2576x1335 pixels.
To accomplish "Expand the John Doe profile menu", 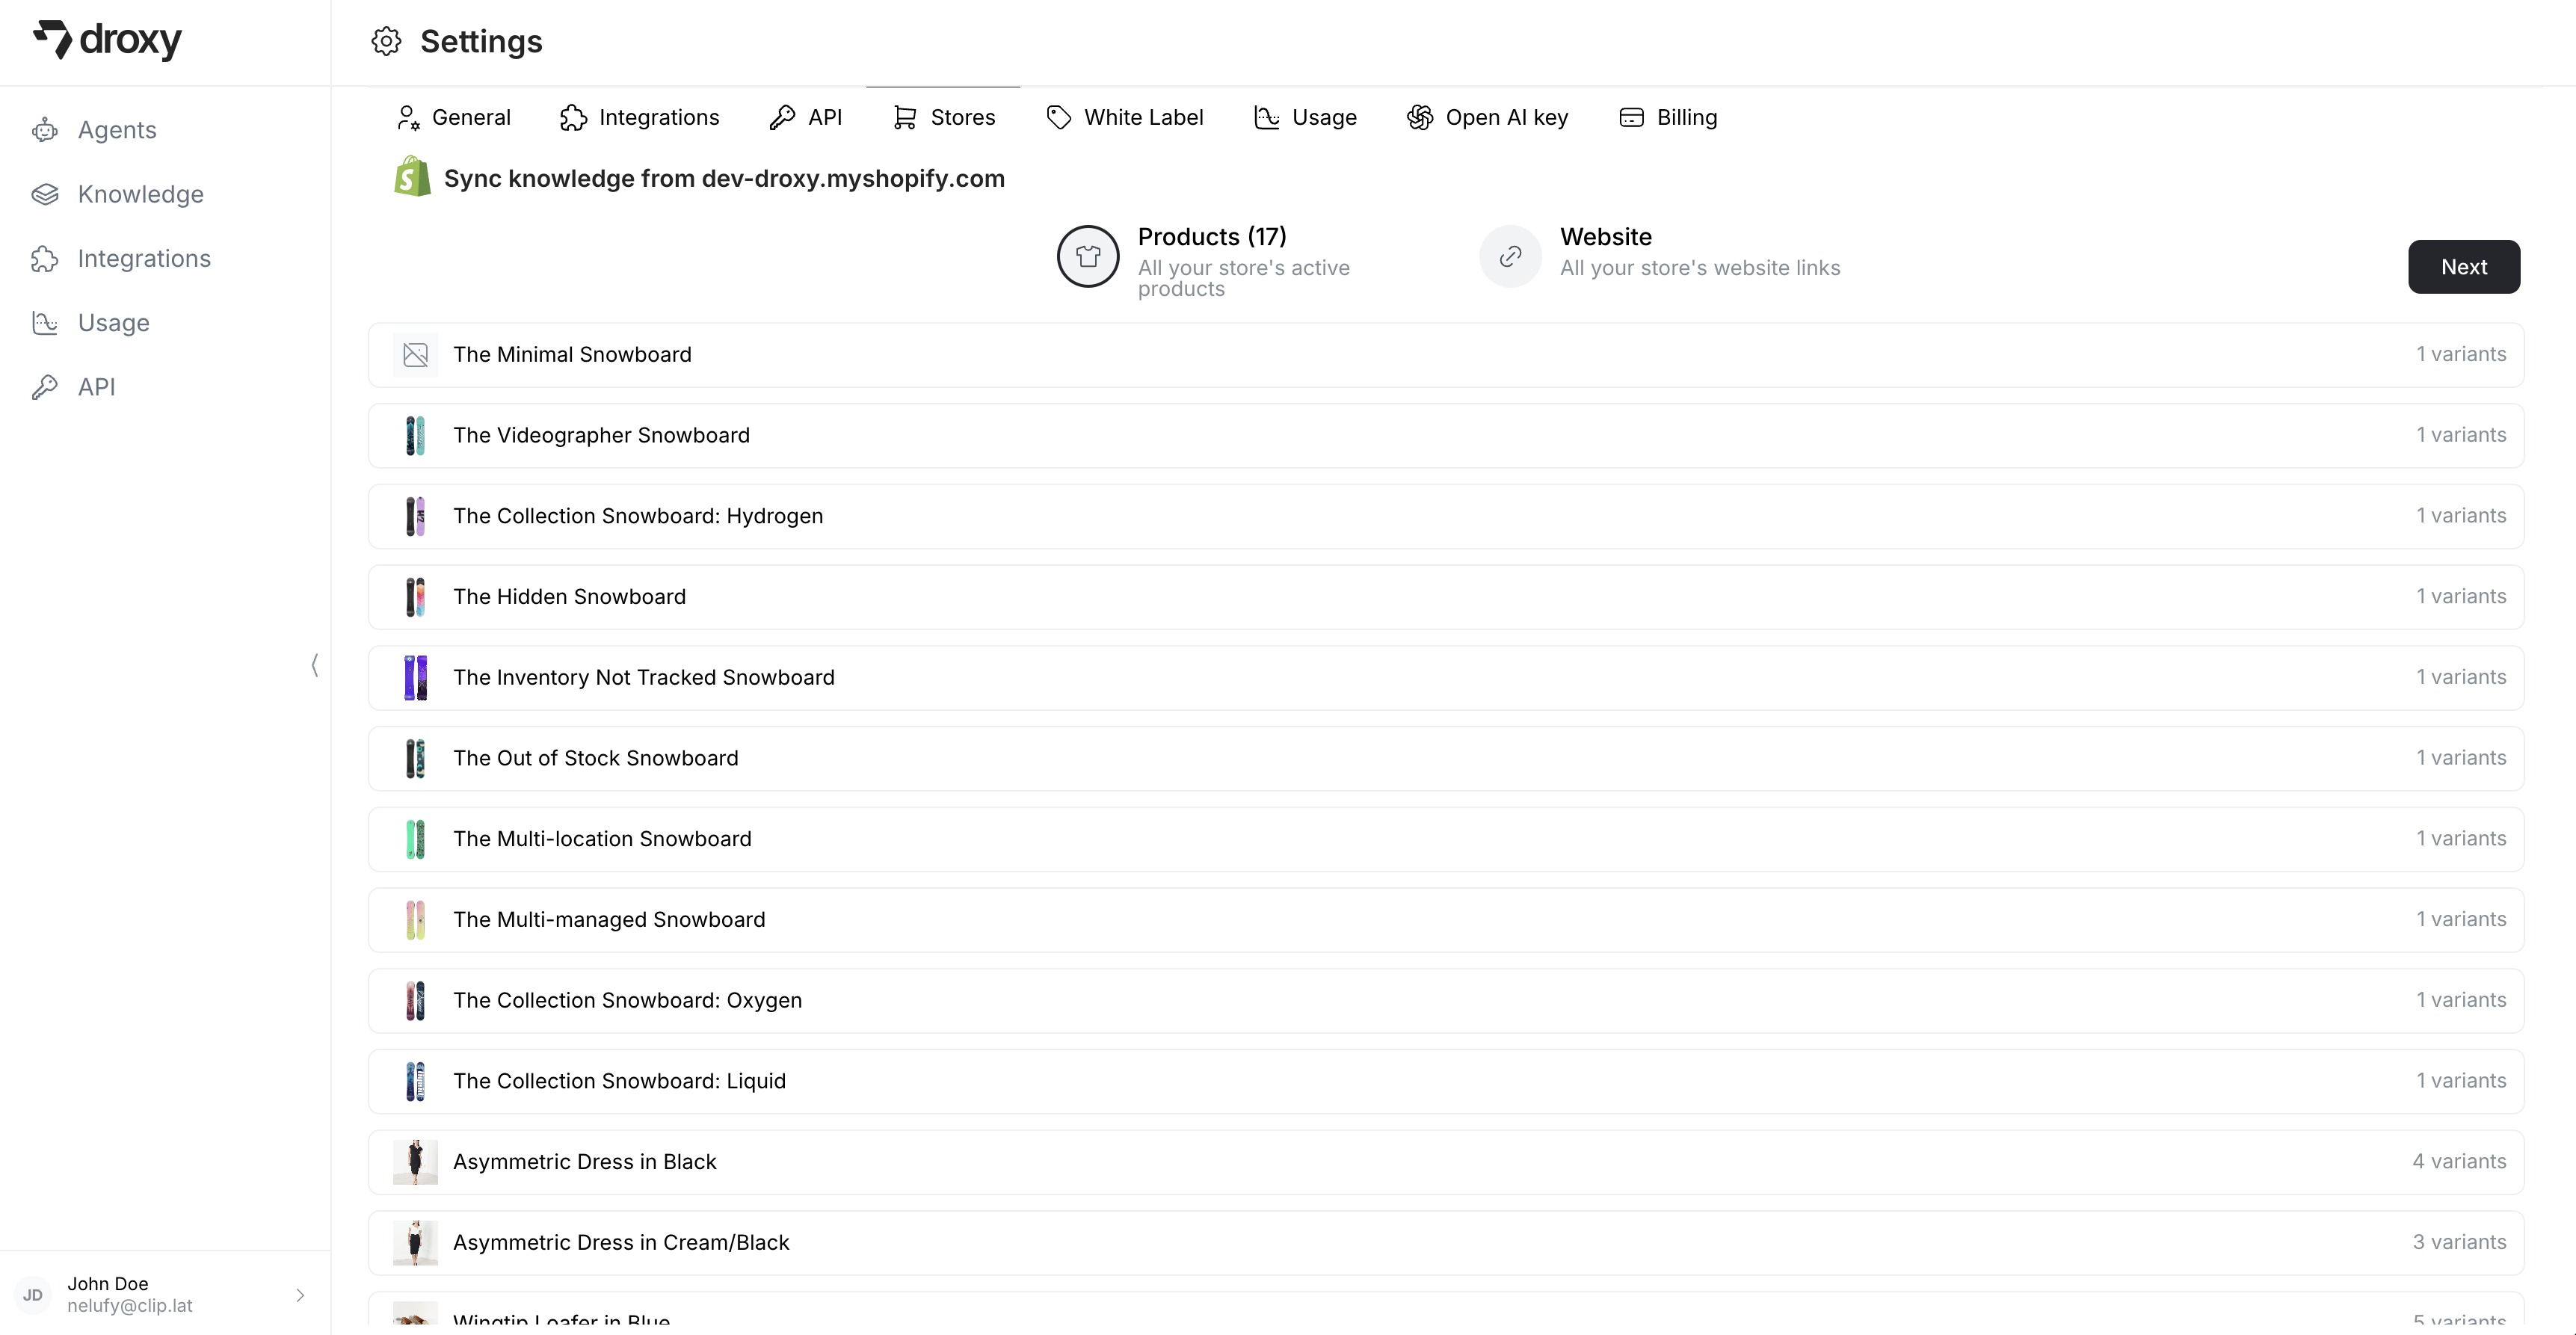I will (301, 1295).
